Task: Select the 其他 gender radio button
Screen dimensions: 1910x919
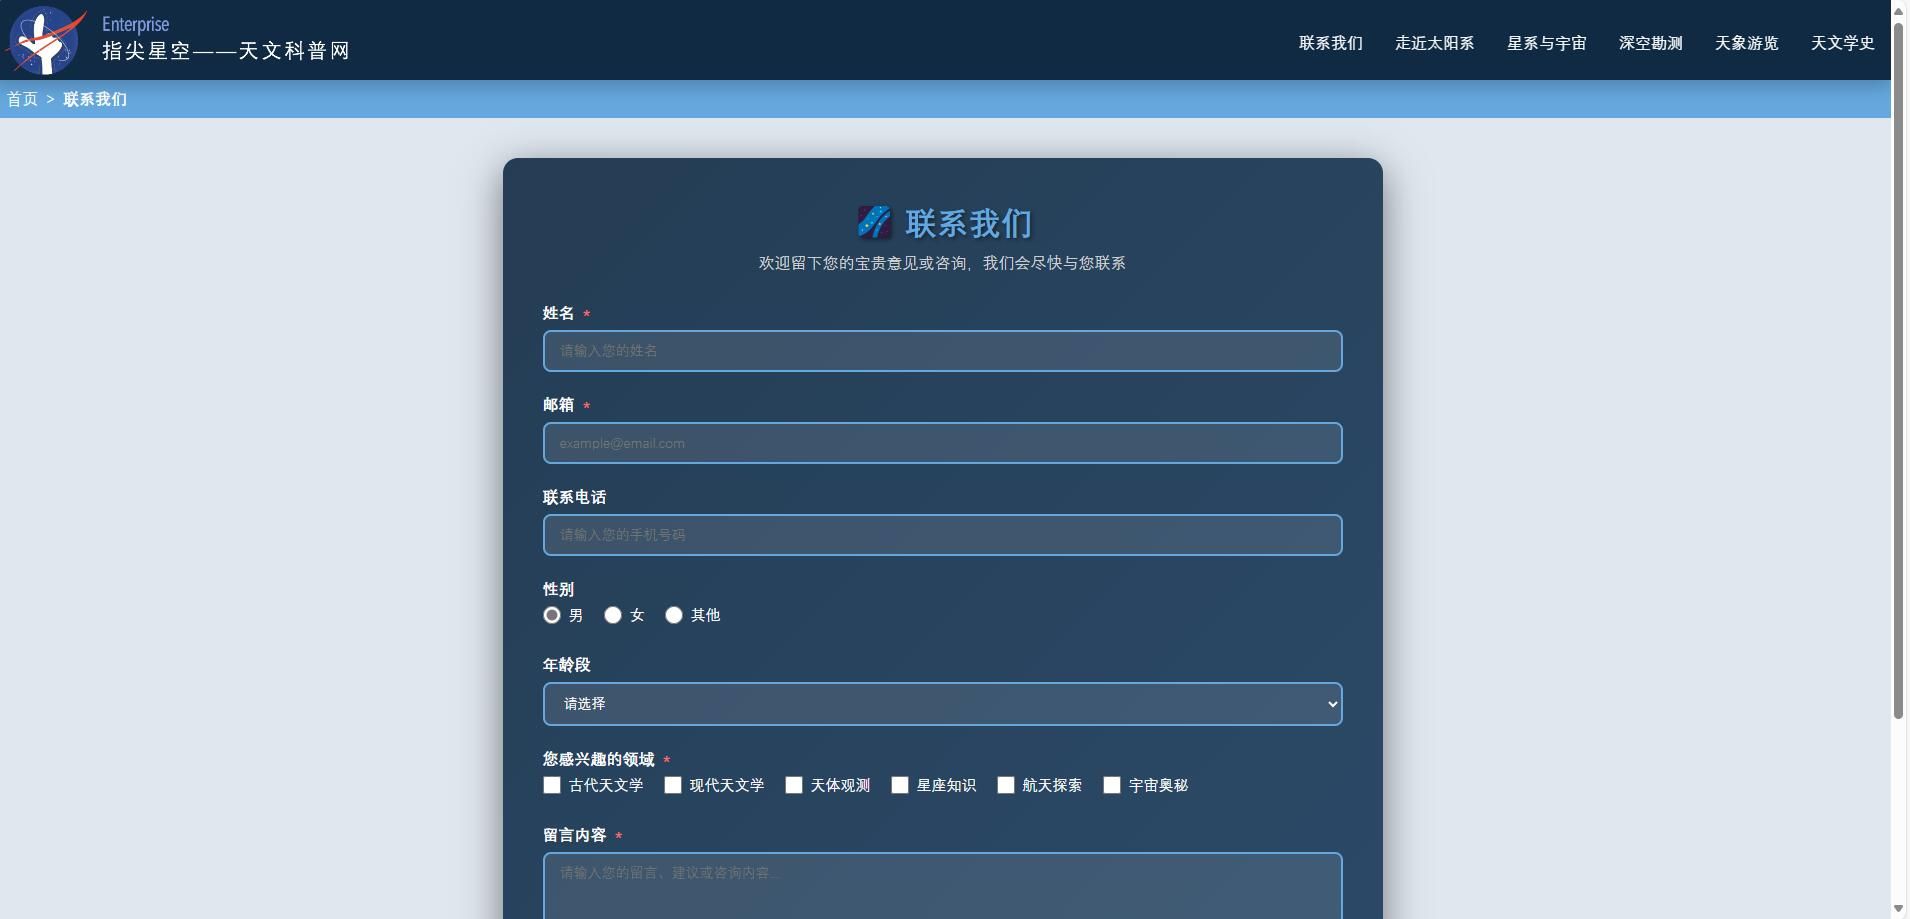Action: [x=673, y=615]
